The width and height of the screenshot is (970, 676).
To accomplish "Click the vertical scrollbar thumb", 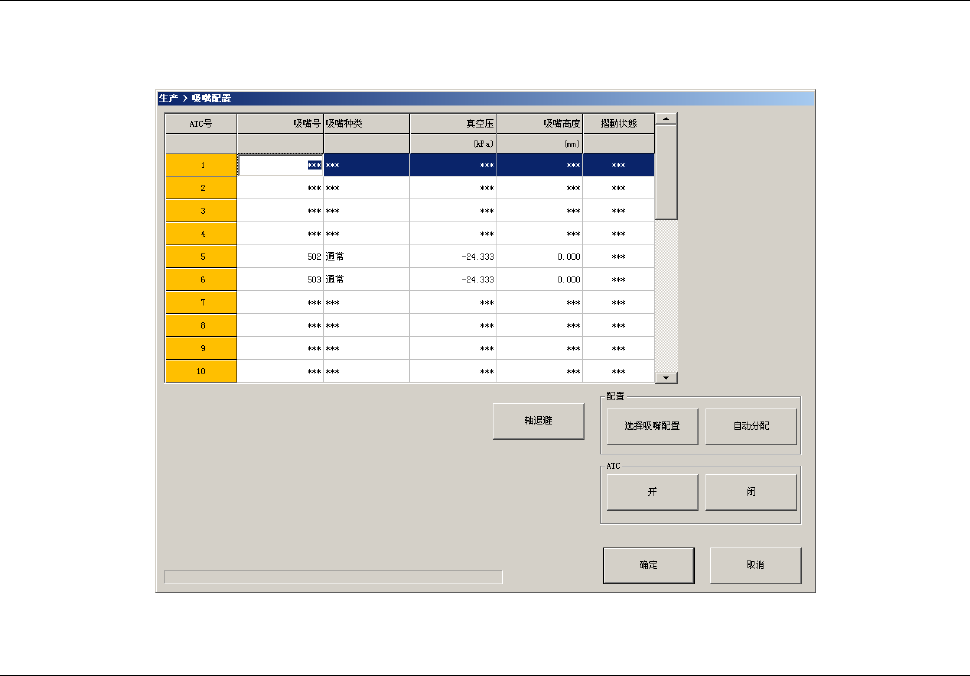I will point(666,172).
